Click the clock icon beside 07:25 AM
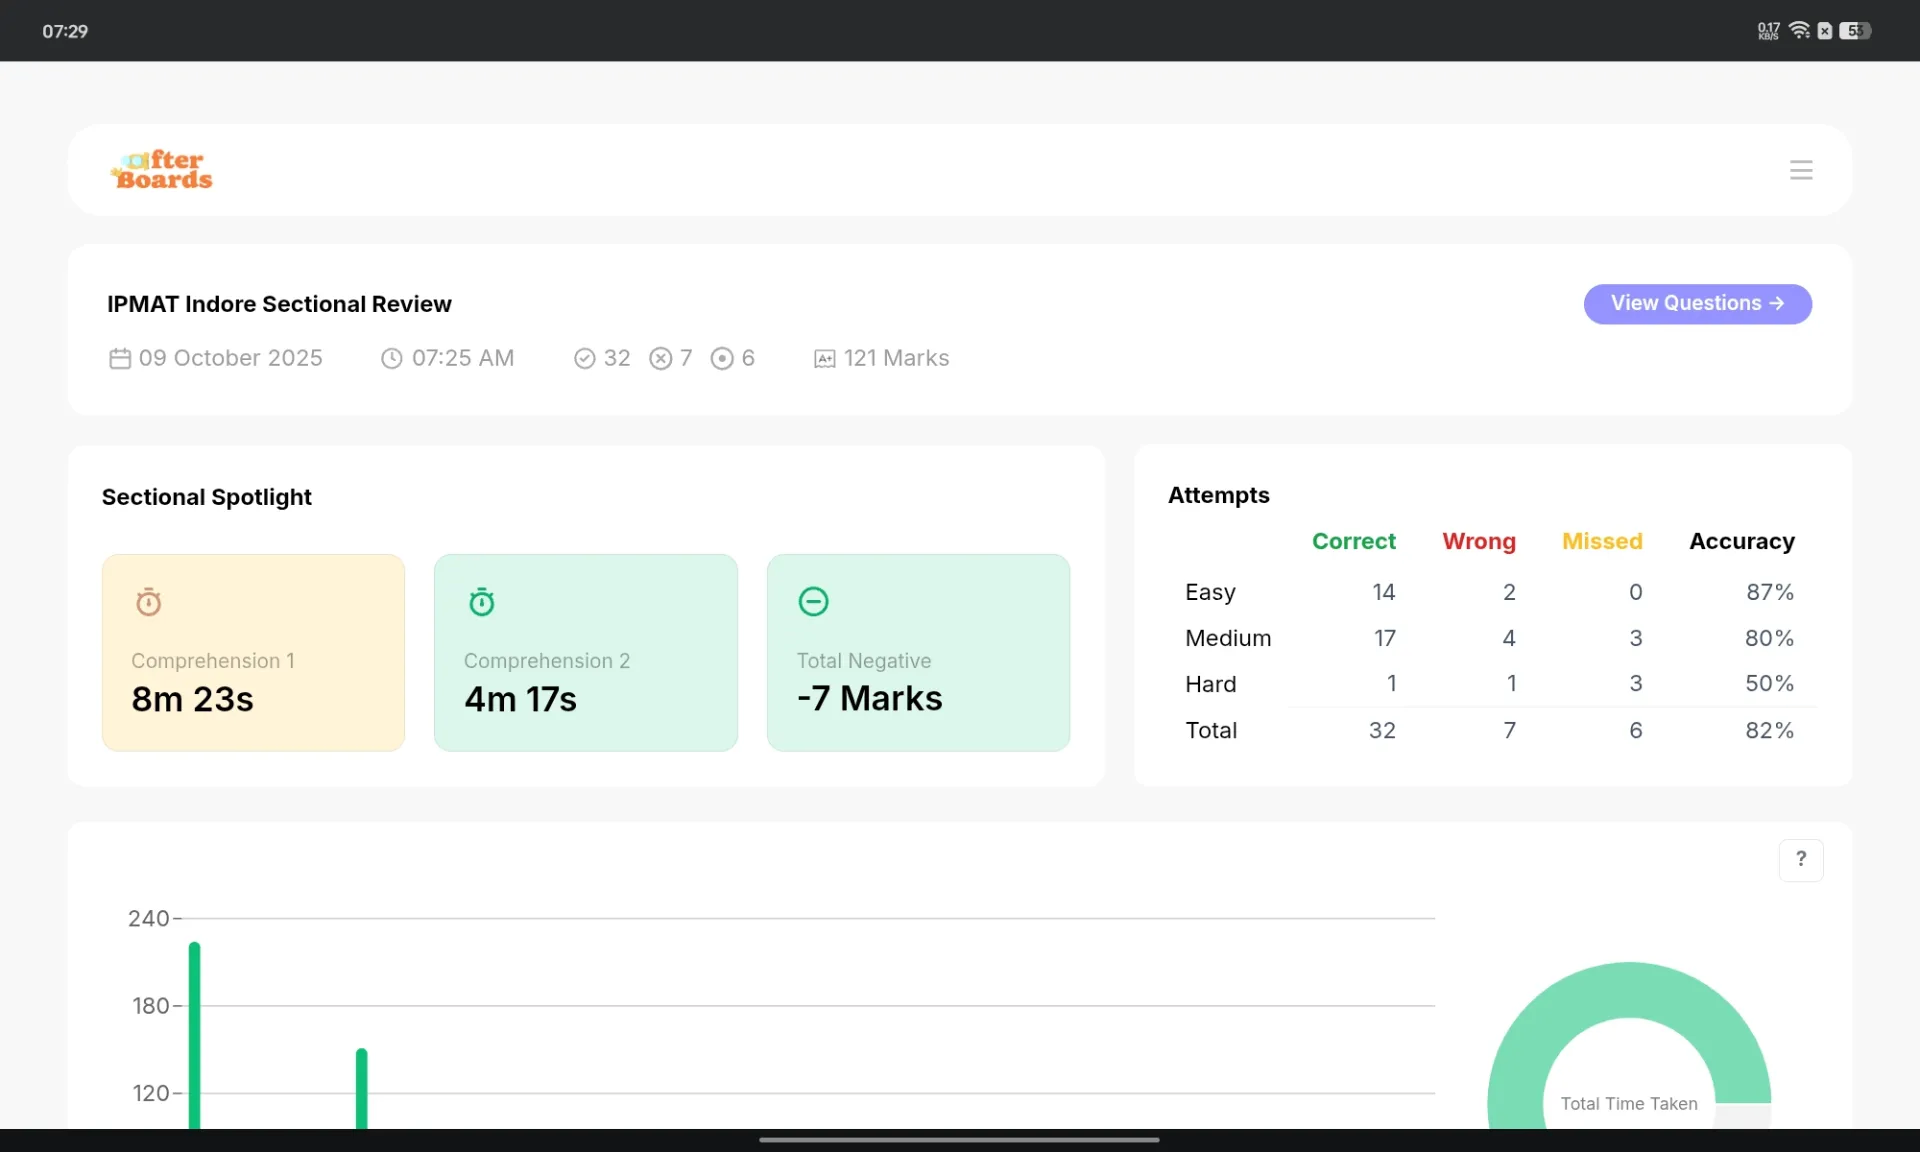Screen dimensions: 1920x1152 pyautogui.click(x=391, y=358)
